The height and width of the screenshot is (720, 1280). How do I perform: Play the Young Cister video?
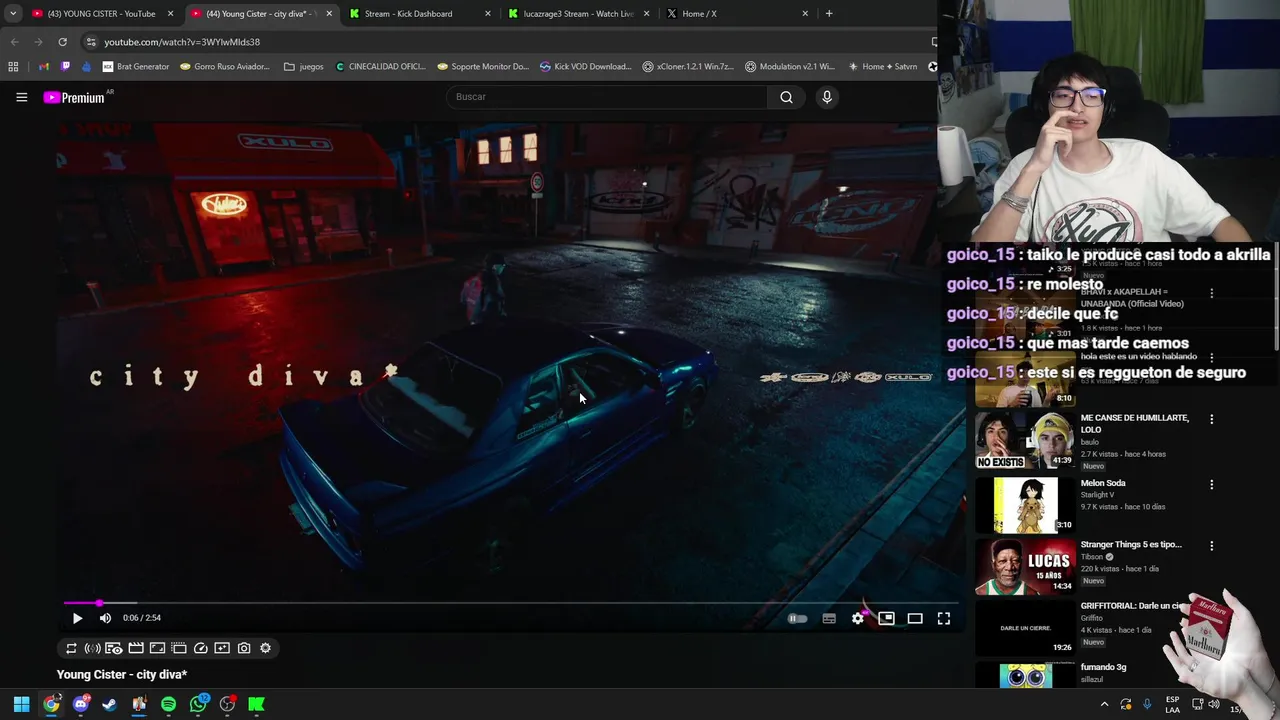tap(77, 618)
